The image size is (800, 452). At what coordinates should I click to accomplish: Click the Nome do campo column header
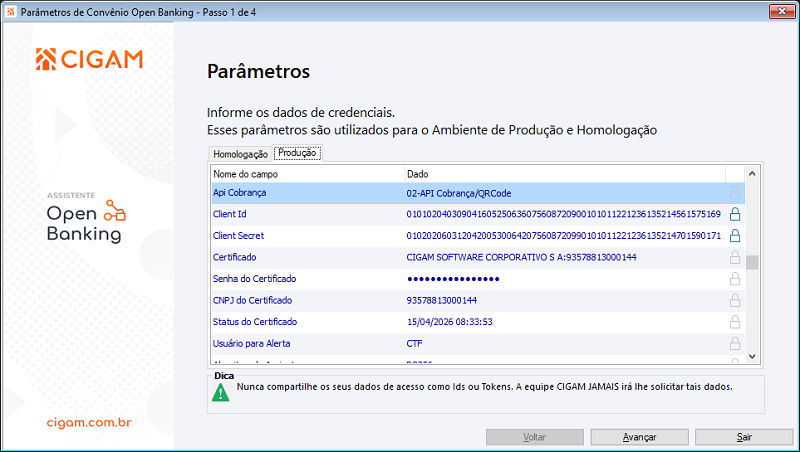pos(308,174)
